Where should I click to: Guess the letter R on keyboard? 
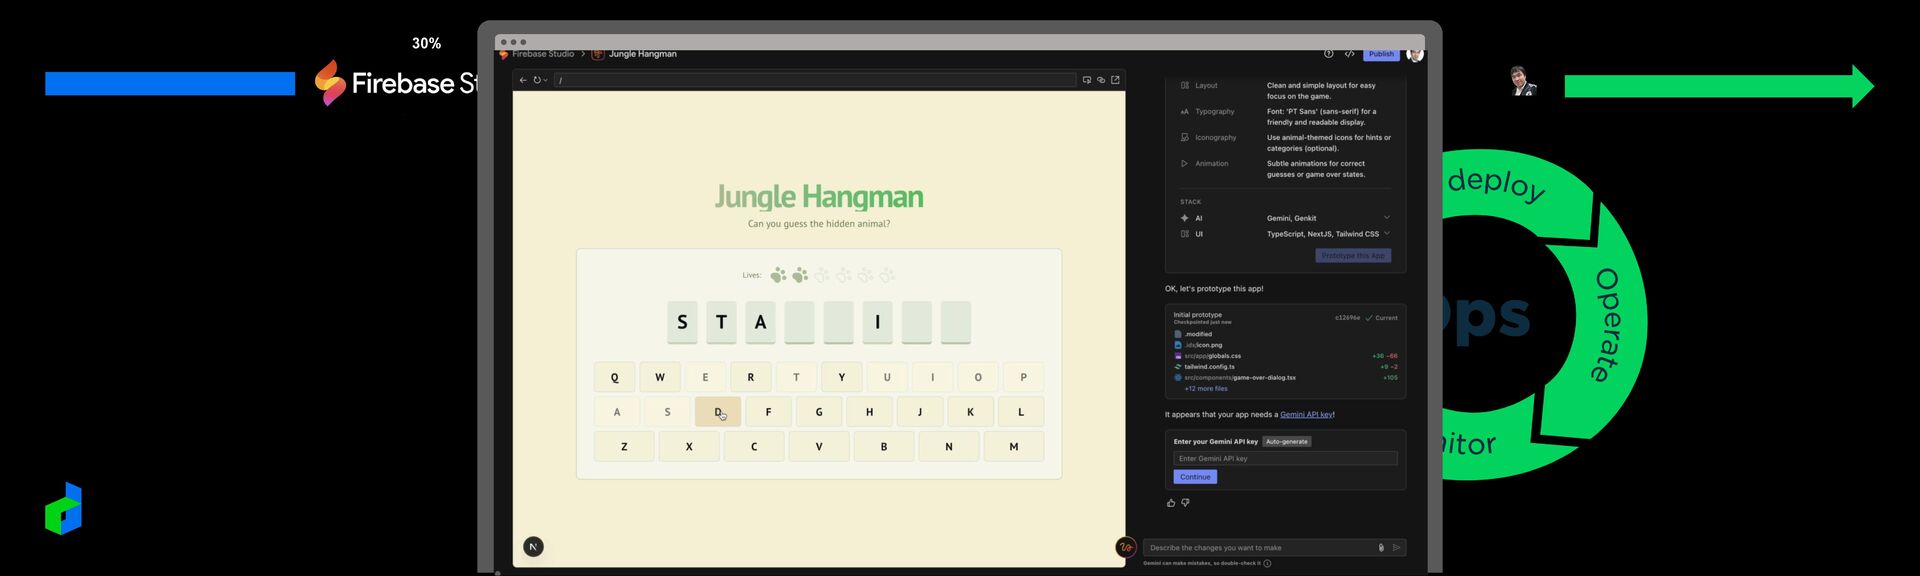(x=751, y=377)
